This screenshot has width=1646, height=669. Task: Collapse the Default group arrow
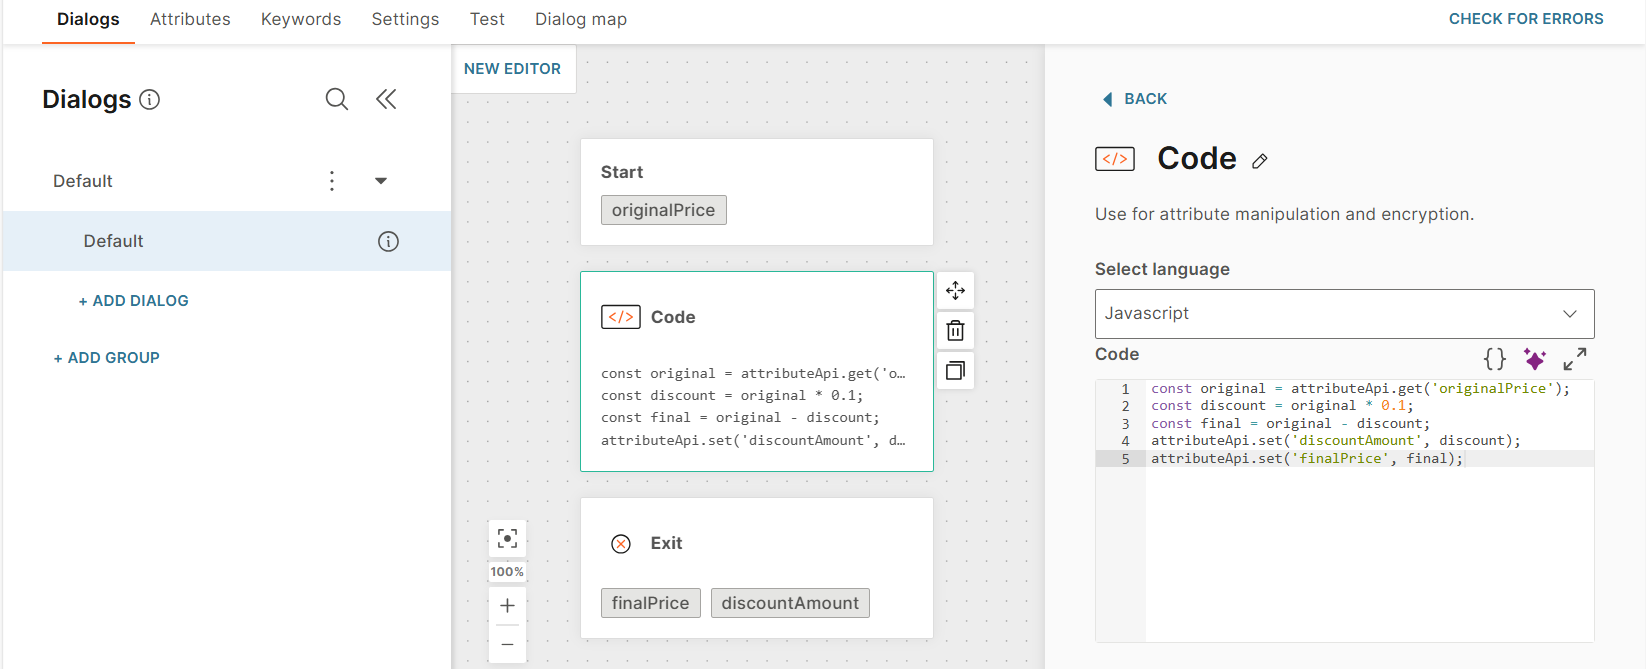pyautogui.click(x=381, y=181)
